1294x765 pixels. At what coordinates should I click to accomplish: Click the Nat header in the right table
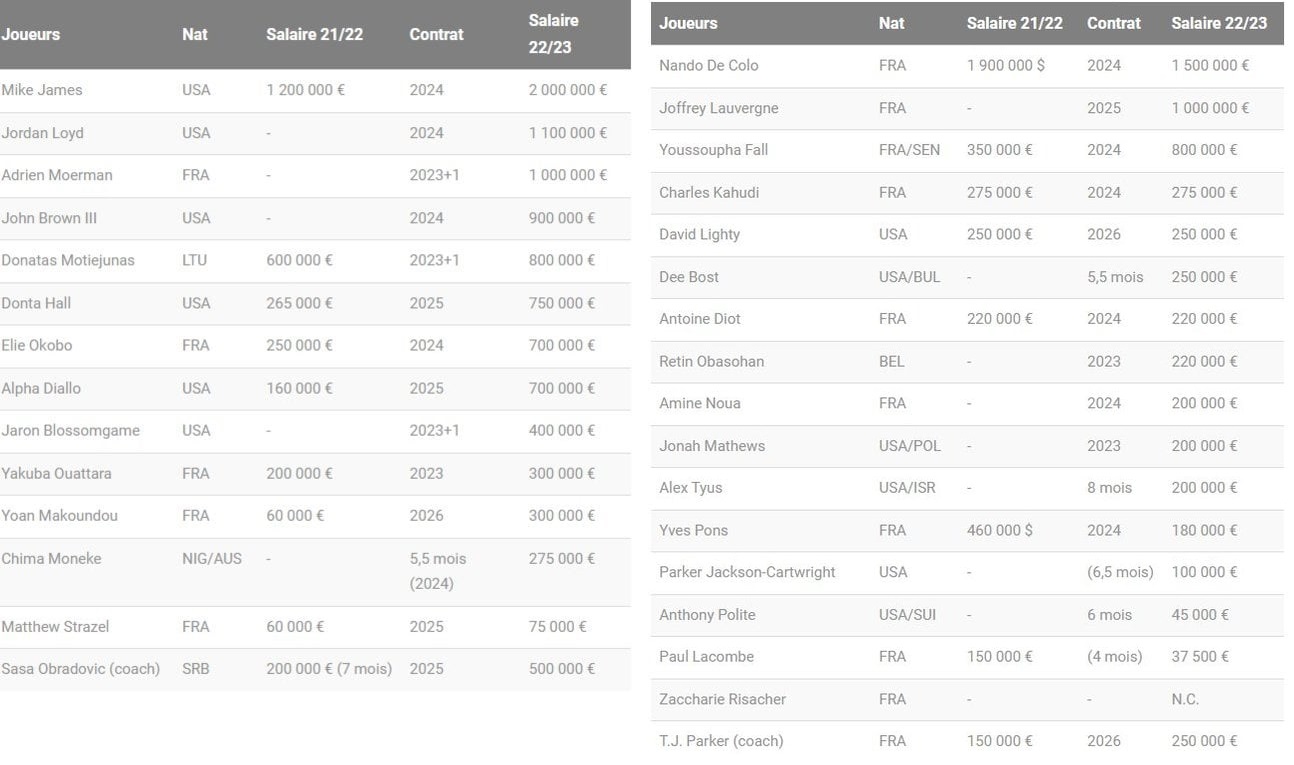891,23
